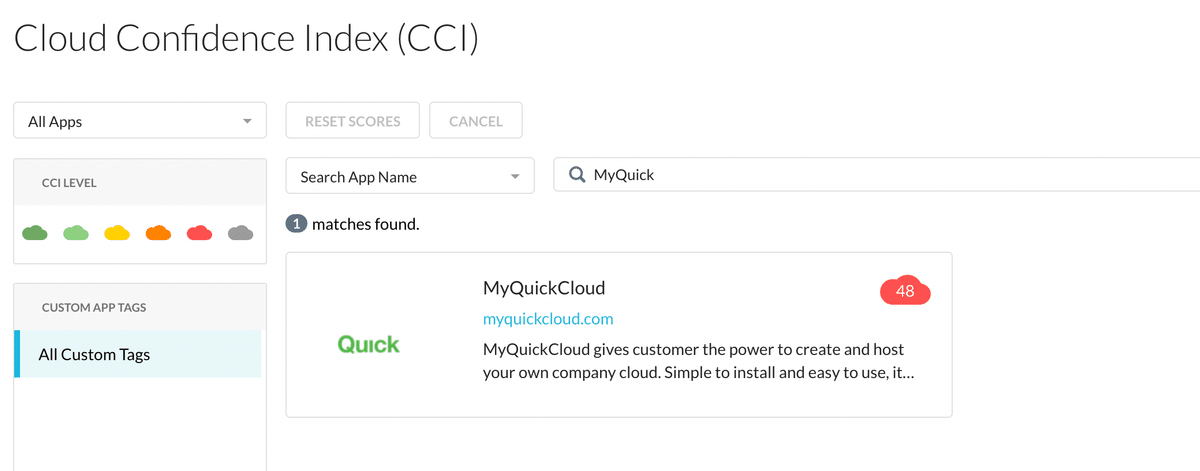Open the myquickcloud.com link

[x=548, y=319]
